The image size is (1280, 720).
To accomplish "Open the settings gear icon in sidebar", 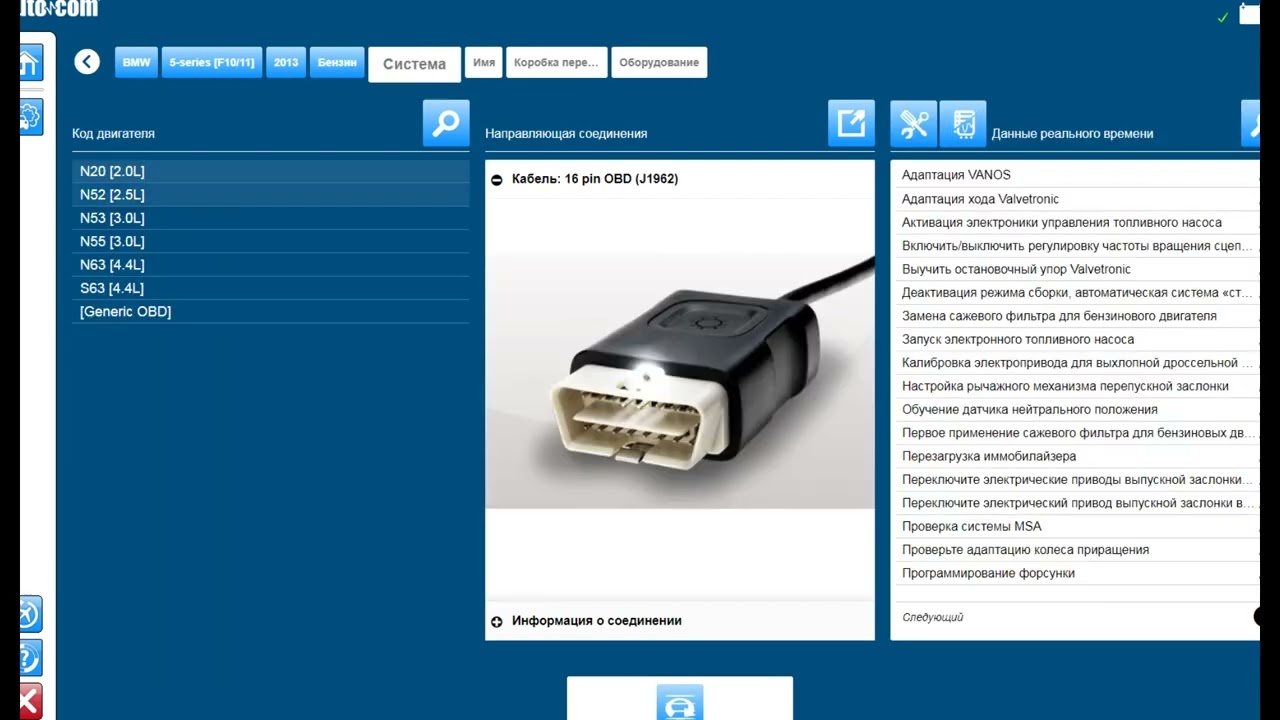I will (30, 116).
